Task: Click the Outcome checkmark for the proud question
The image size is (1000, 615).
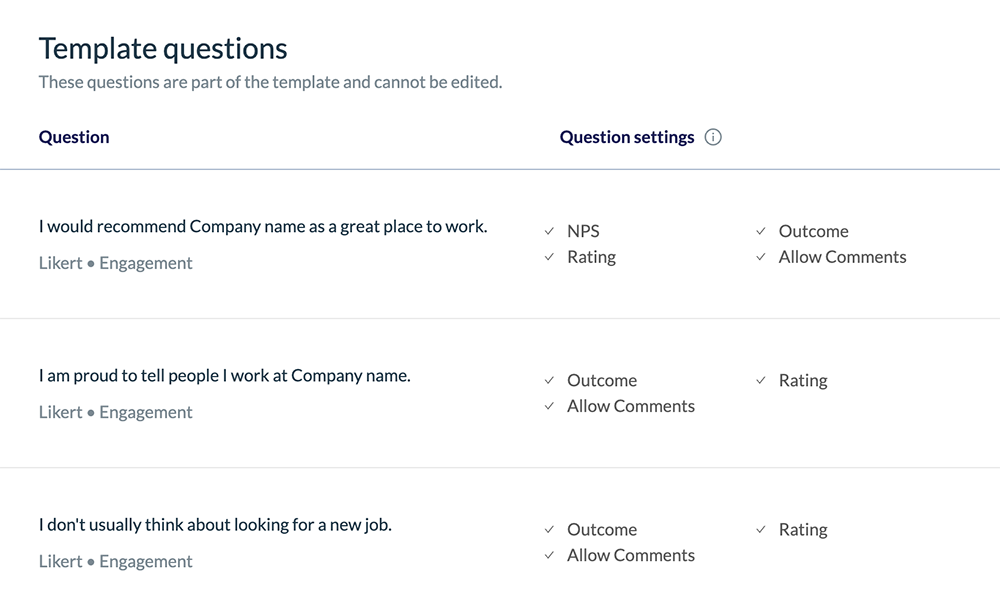Action: [x=549, y=381]
